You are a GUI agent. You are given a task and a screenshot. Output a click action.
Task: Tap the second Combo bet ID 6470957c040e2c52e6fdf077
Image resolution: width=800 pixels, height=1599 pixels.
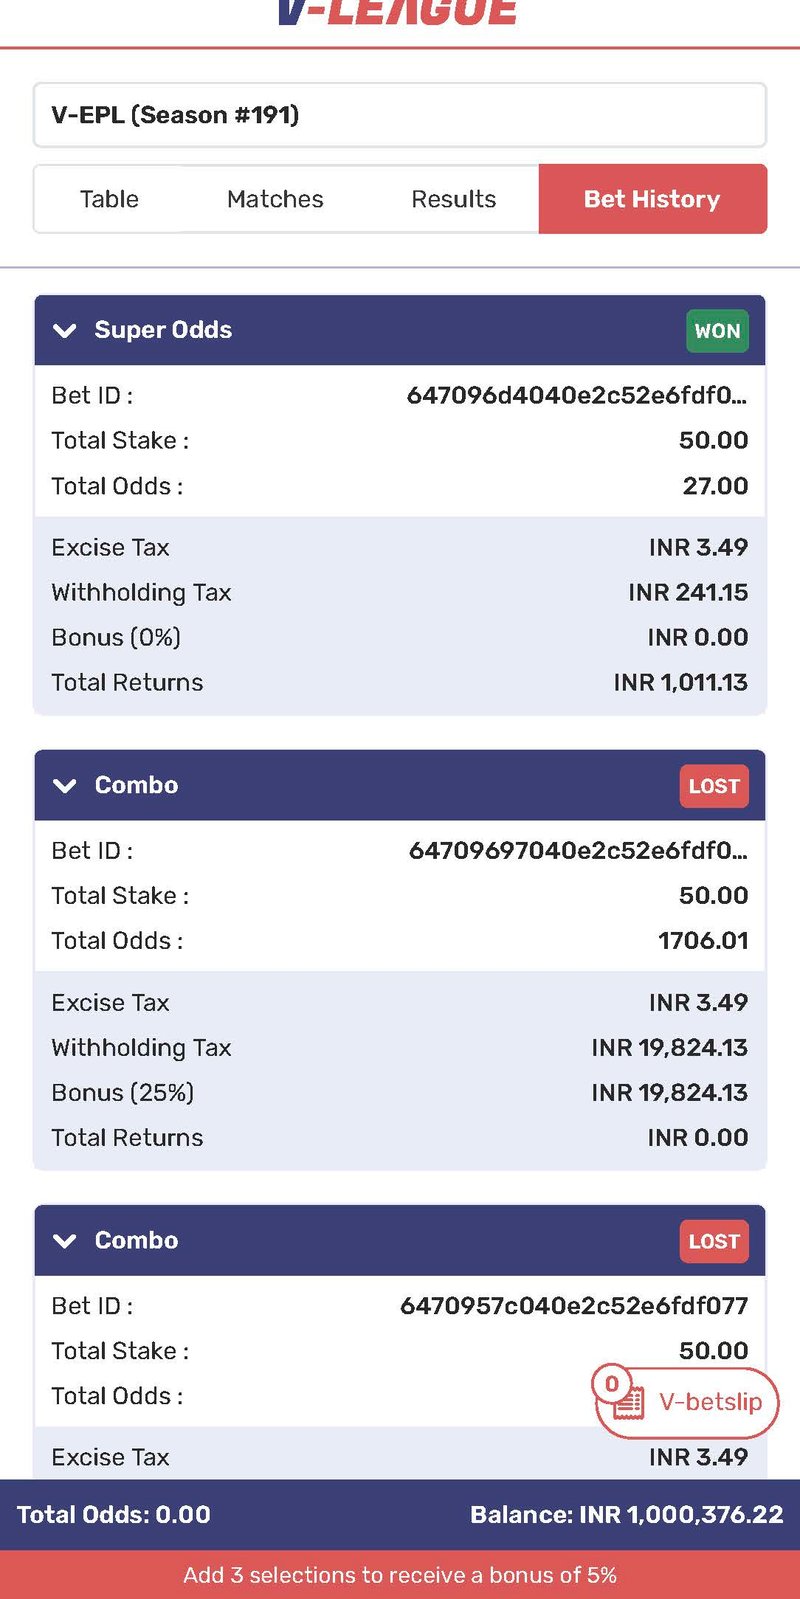[574, 1306]
